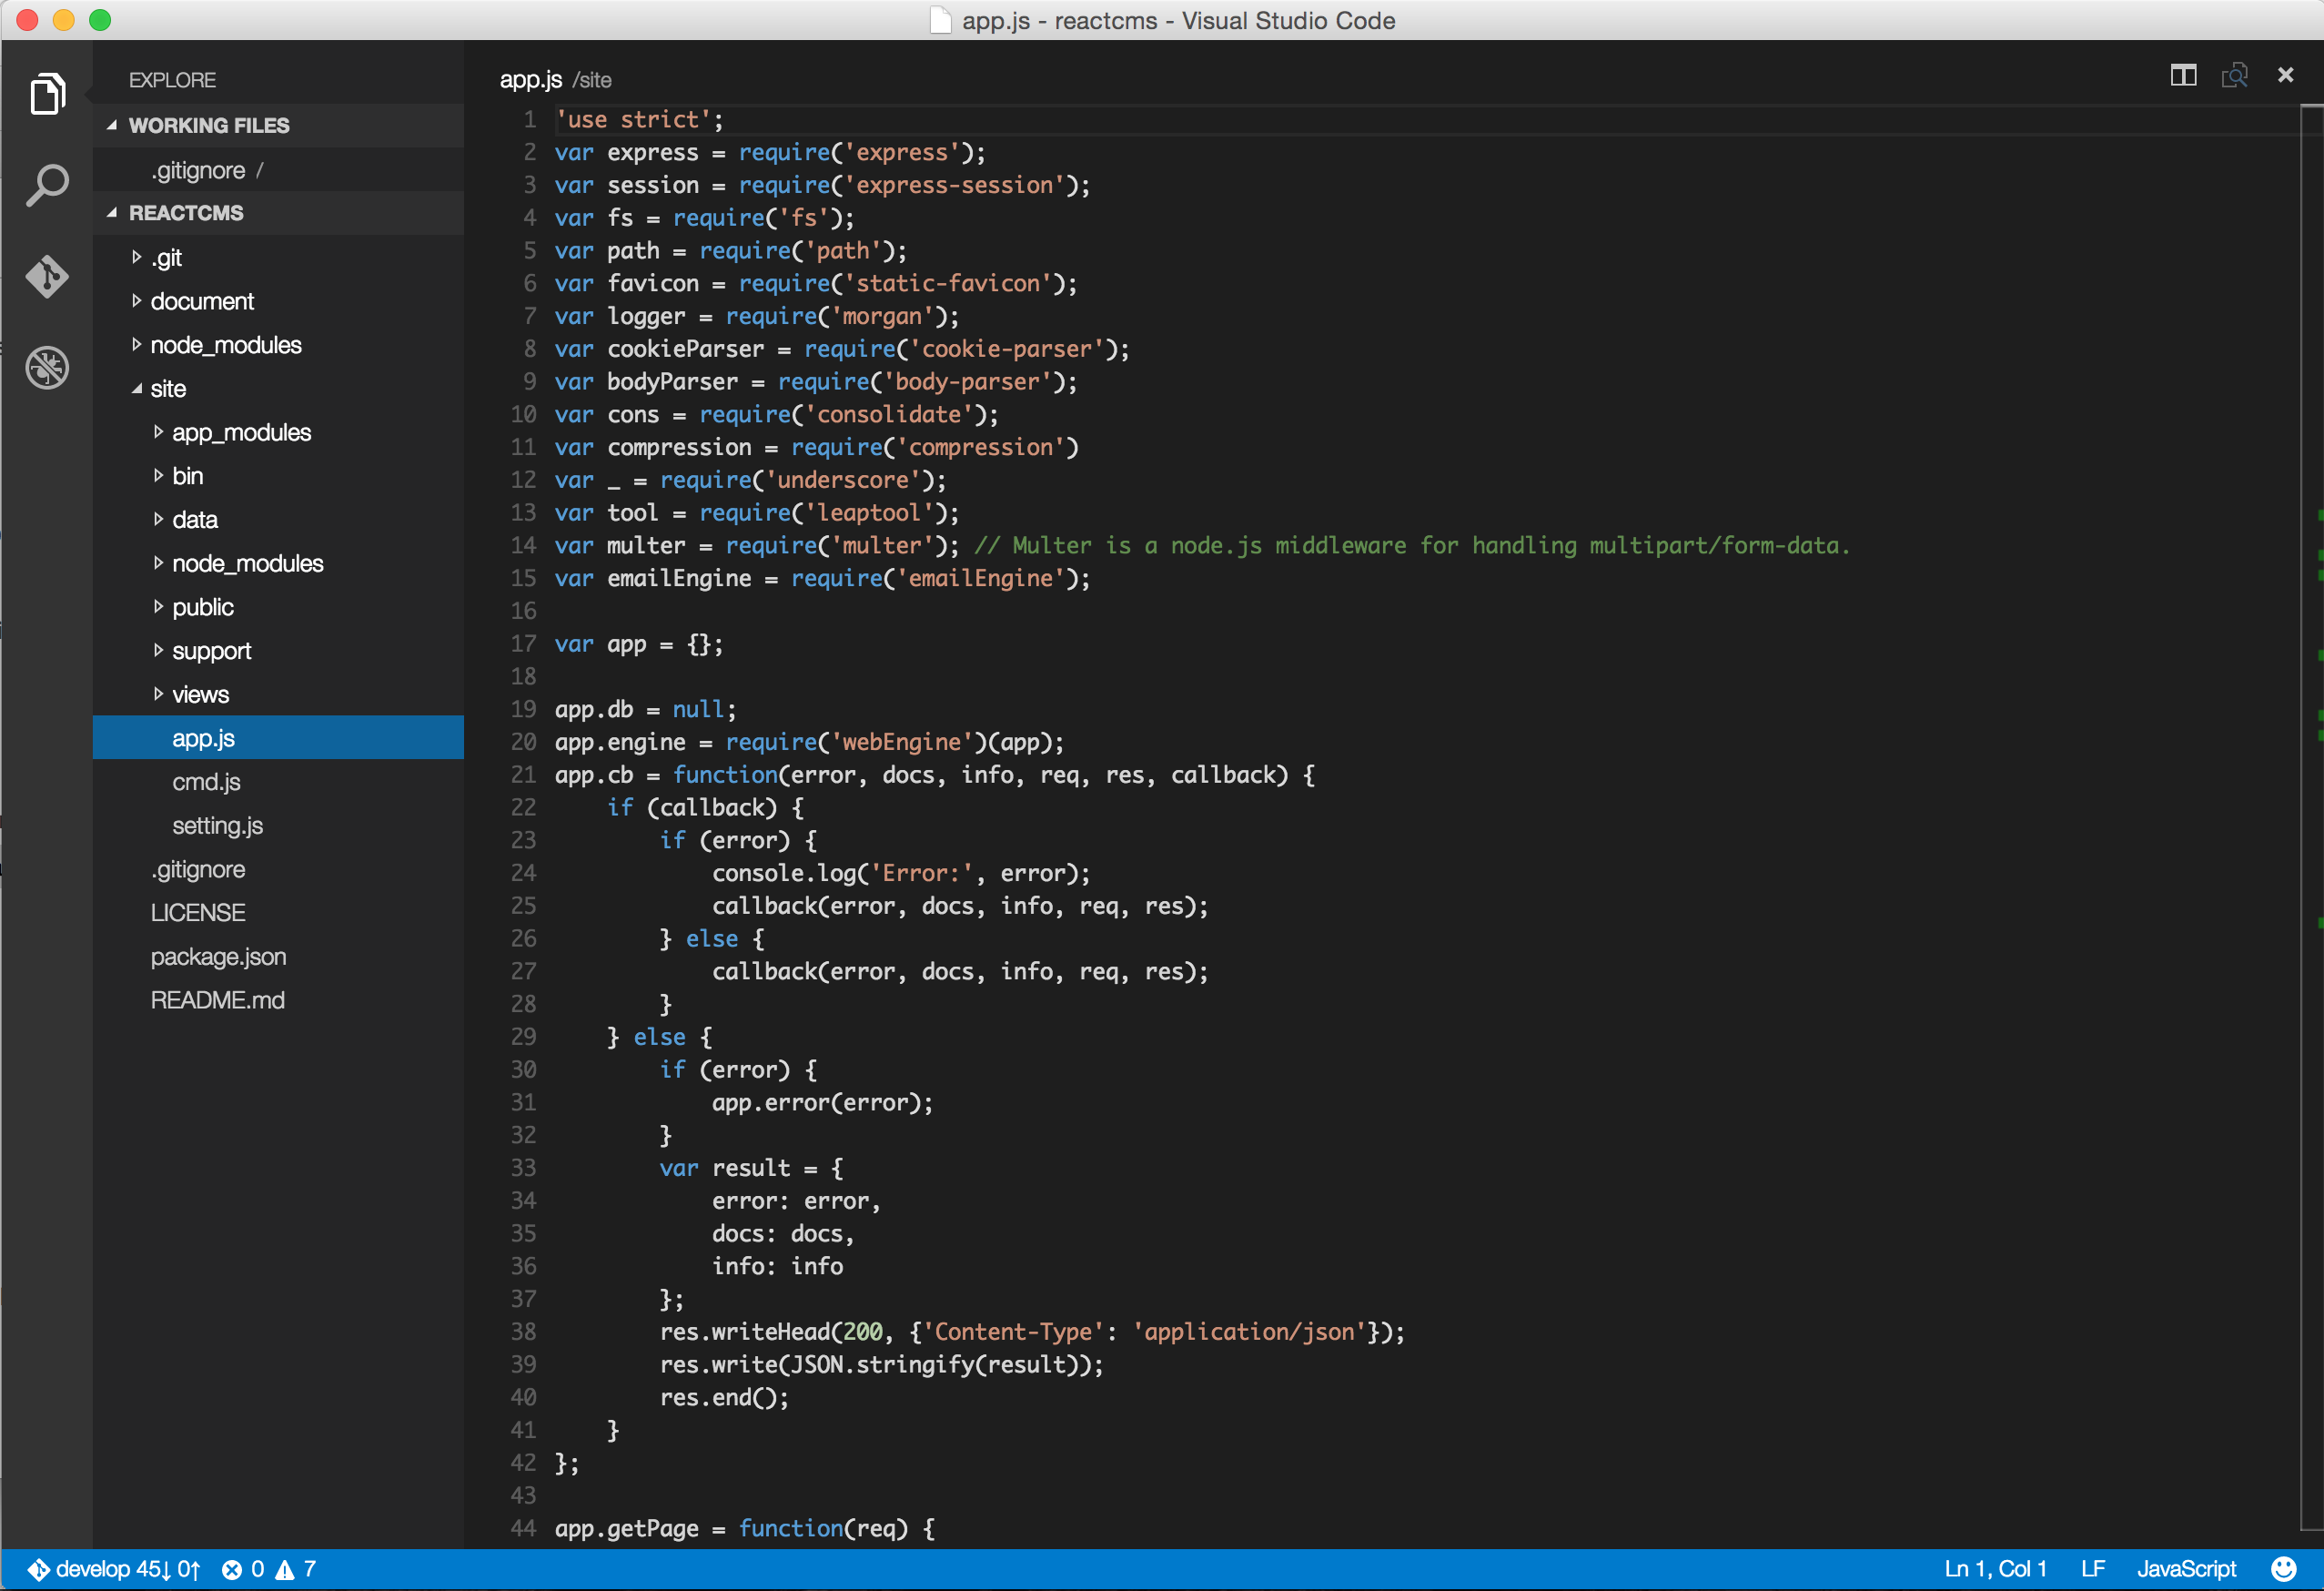2324x1591 pixels.
Task: Click the show preview icon
Action: (x=2234, y=76)
